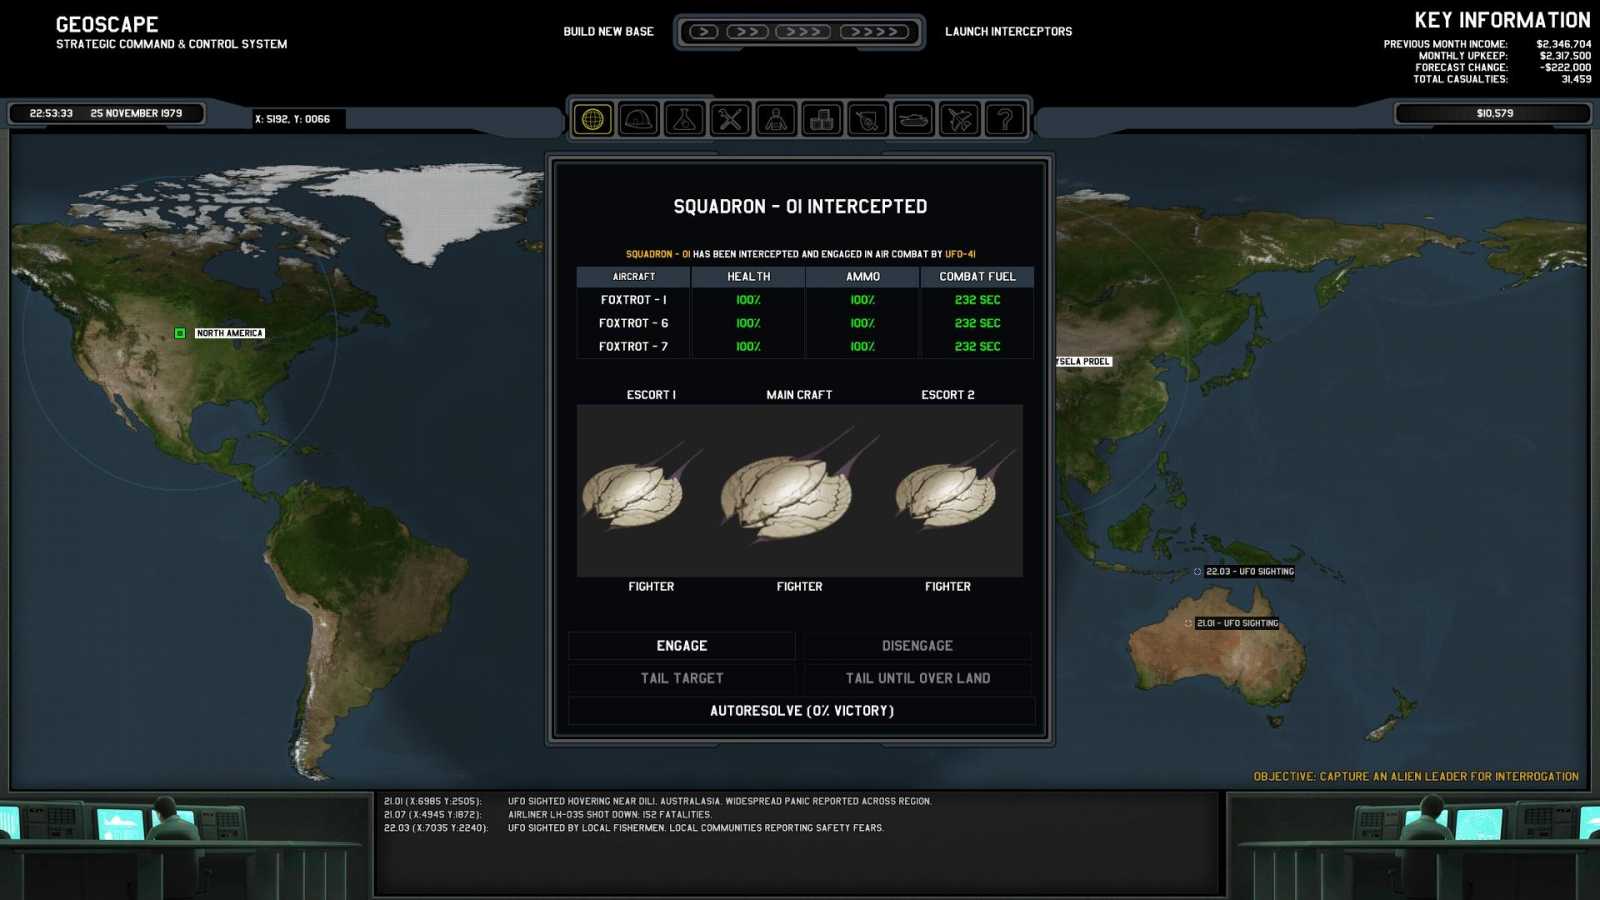This screenshot has width=1600, height=900.
Task: Click the 21.01 Dili UFO sighting log entry
Action: (657, 801)
